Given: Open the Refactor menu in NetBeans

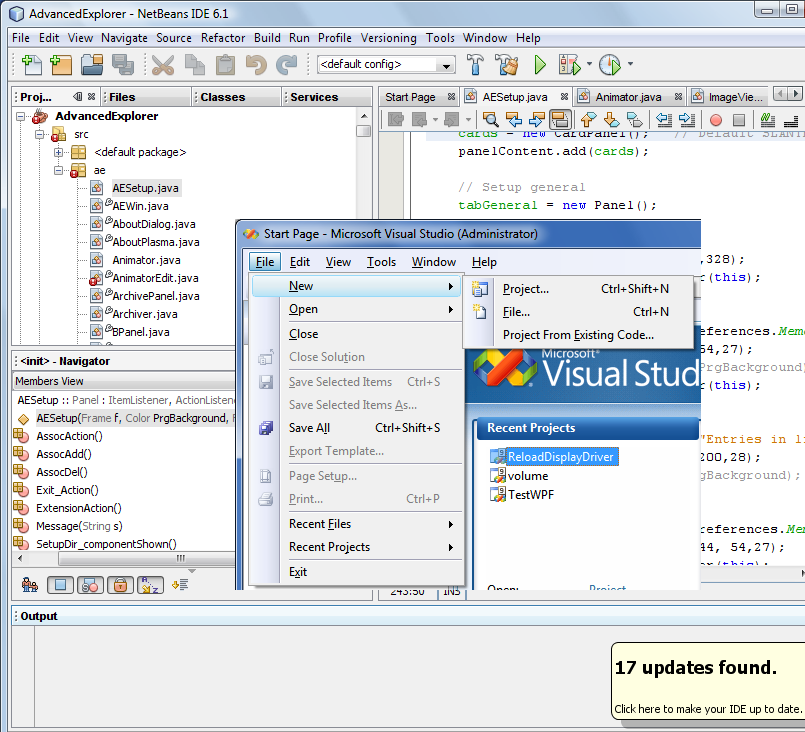Looking at the screenshot, I should [223, 38].
